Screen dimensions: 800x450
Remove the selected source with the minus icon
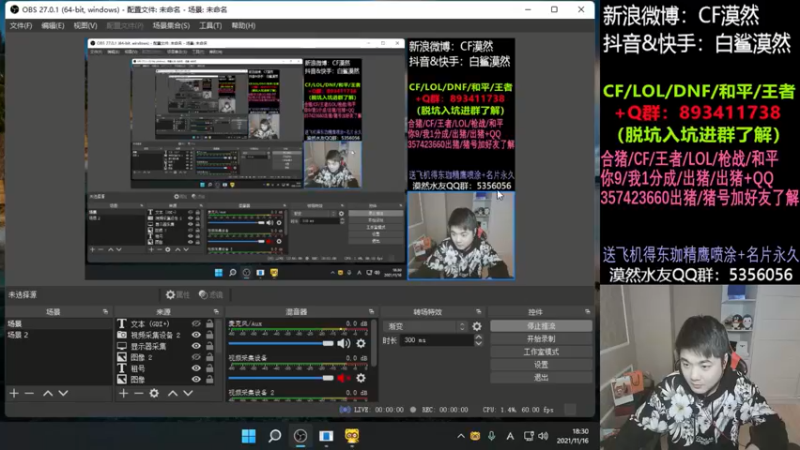click(138, 393)
